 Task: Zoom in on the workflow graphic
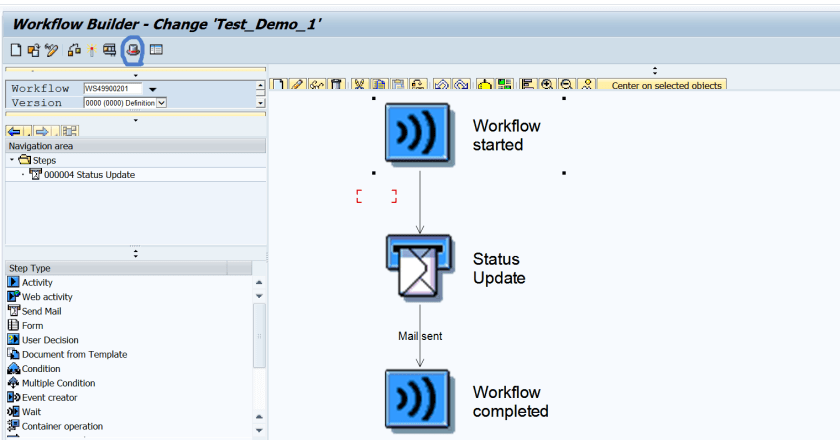(547, 85)
